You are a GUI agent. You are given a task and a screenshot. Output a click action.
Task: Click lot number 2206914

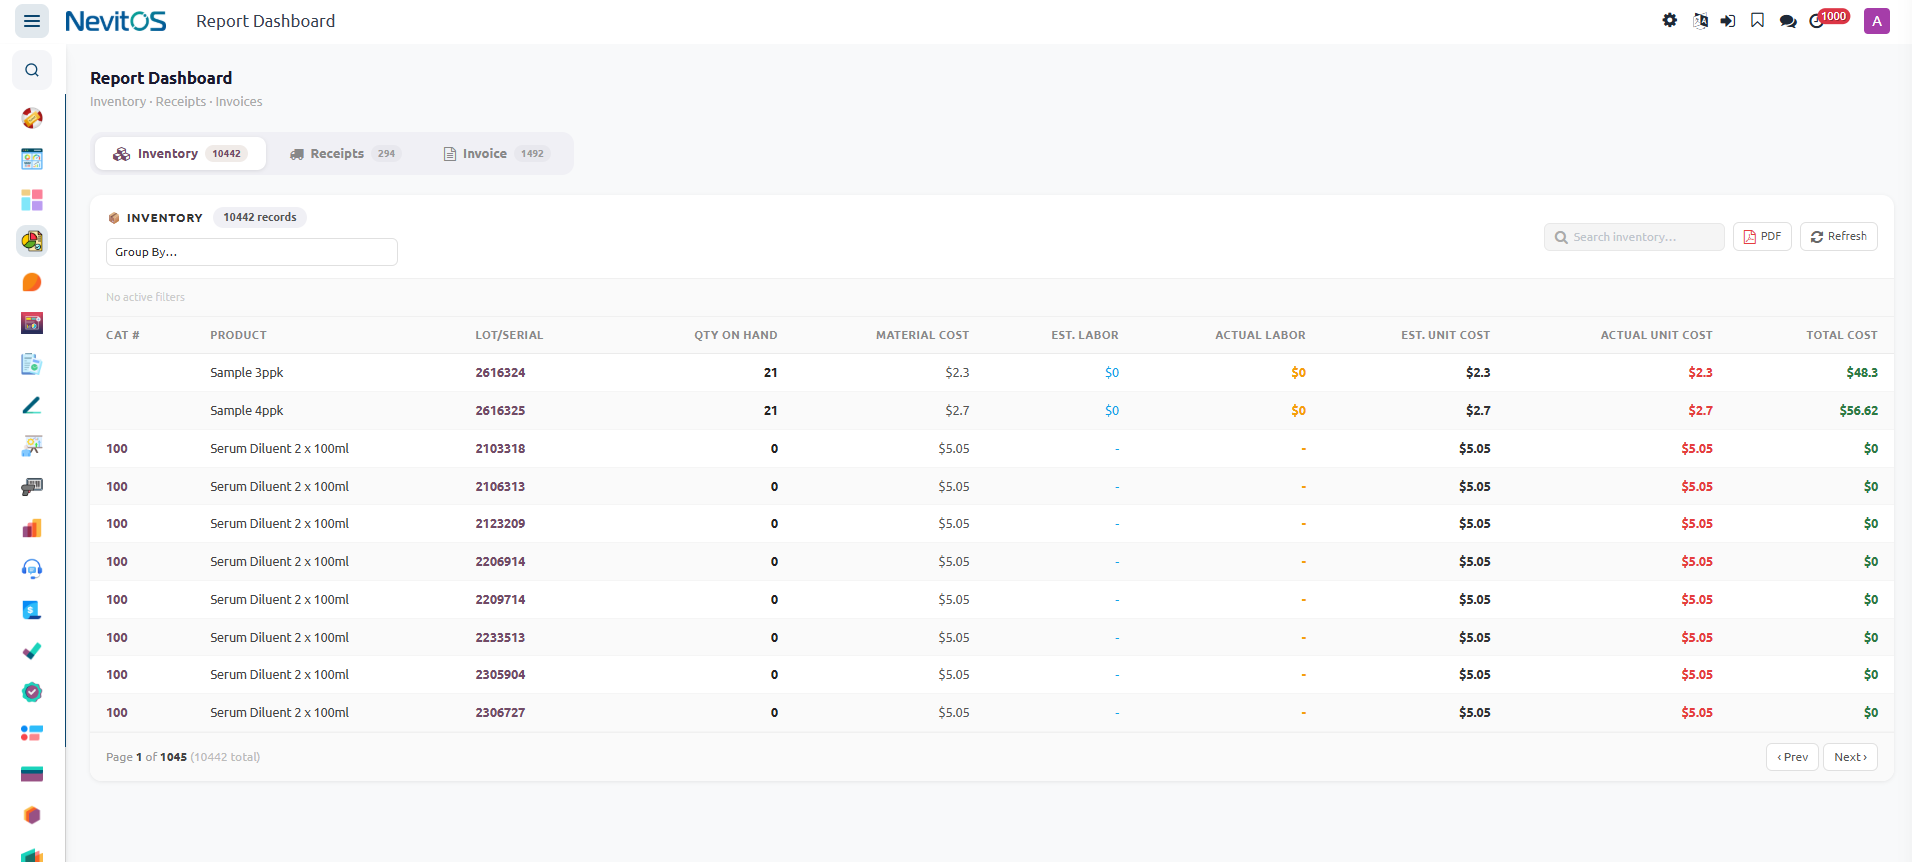(x=500, y=562)
